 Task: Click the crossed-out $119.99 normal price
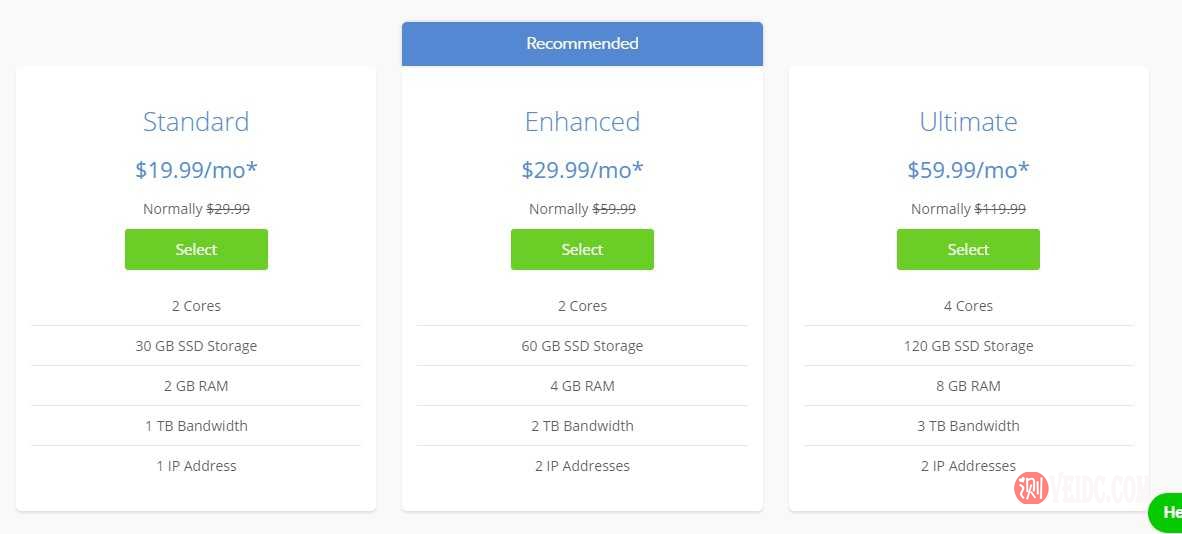(x=1000, y=209)
